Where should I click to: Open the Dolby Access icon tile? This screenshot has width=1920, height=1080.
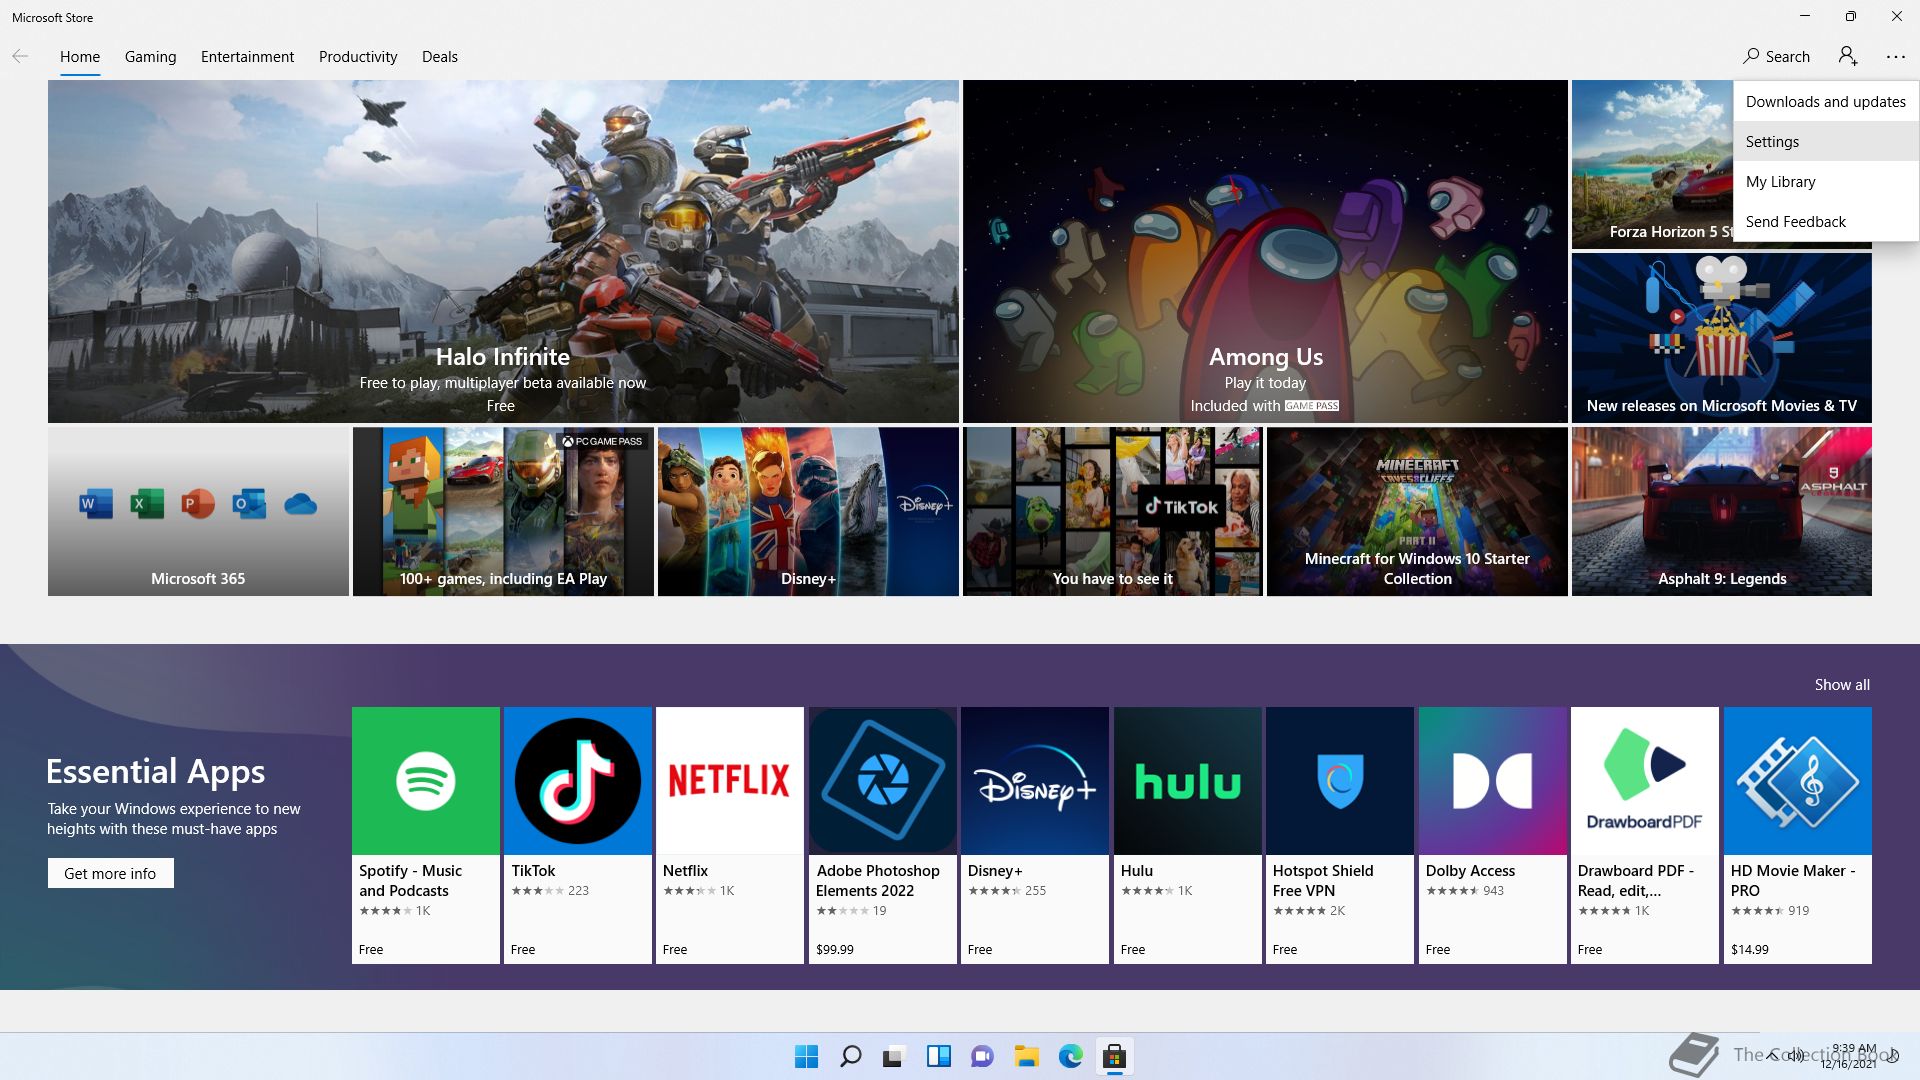pyautogui.click(x=1493, y=781)
